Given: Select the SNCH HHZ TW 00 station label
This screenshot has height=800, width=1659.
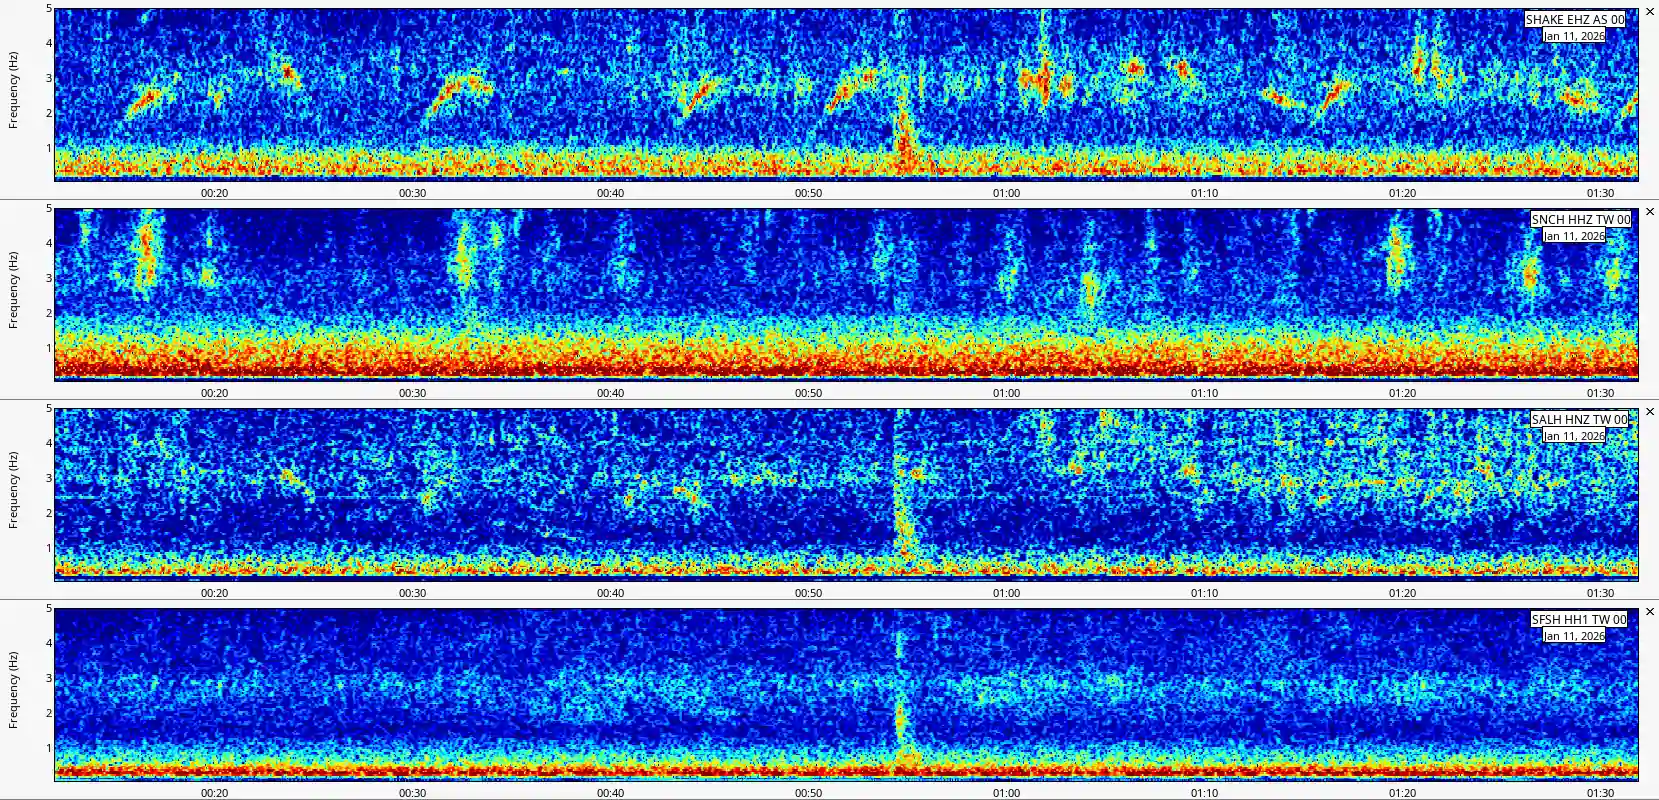Looking at the screenshot, I should click(x=1581, y=219).
